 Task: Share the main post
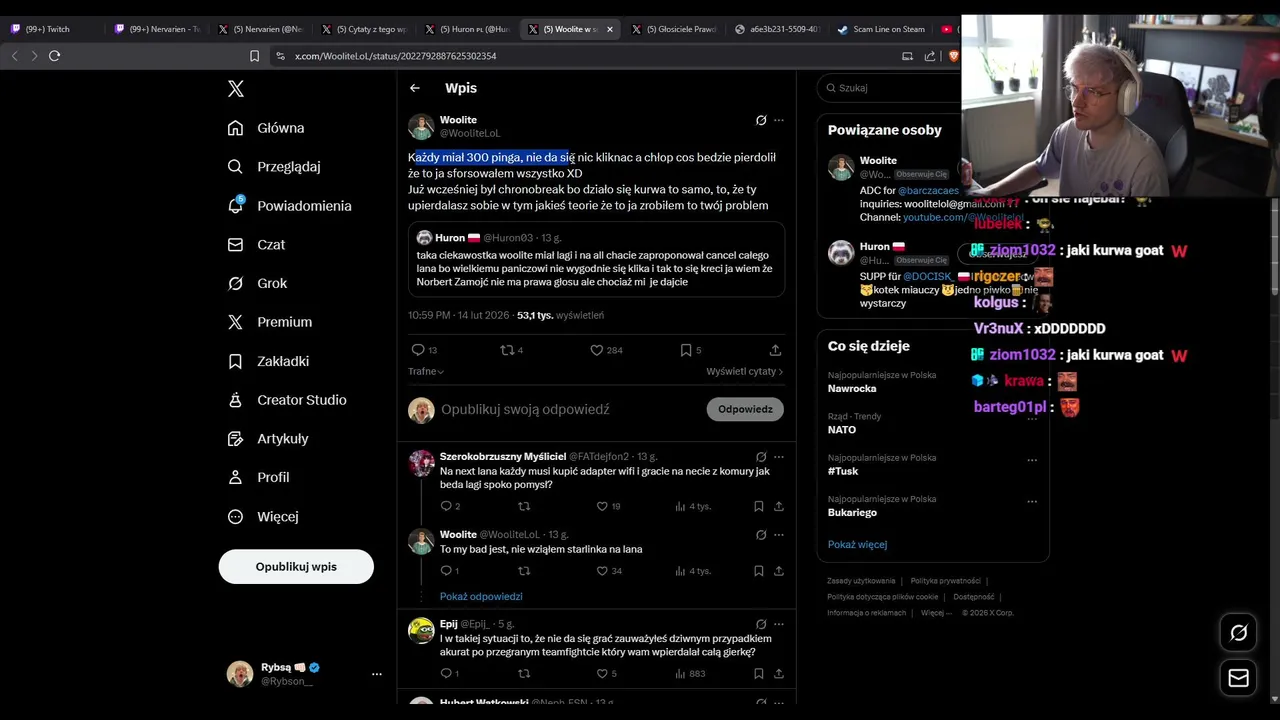[x=775, y=350]
